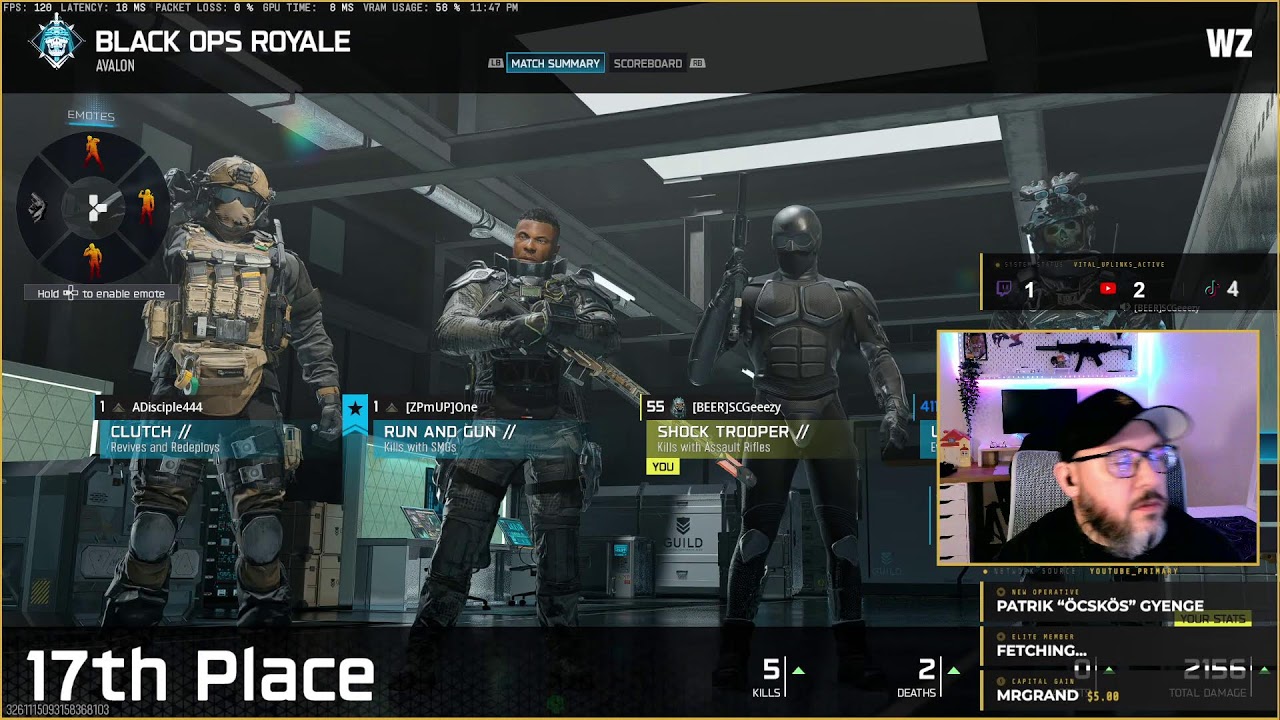This screenshot has height=720, width=1280.
Task: Click the YouTube viewer count icon
Action: [x=1107, y=289]
